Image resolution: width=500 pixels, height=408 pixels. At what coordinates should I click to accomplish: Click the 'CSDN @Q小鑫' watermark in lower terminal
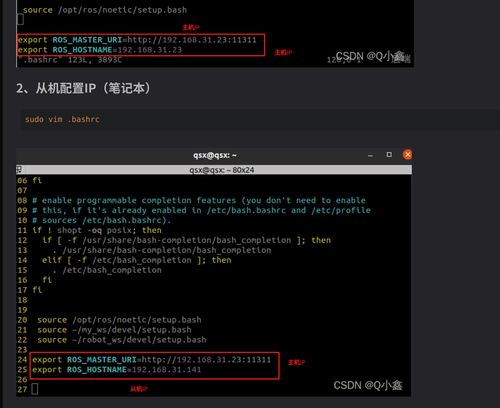pos(368,385)
